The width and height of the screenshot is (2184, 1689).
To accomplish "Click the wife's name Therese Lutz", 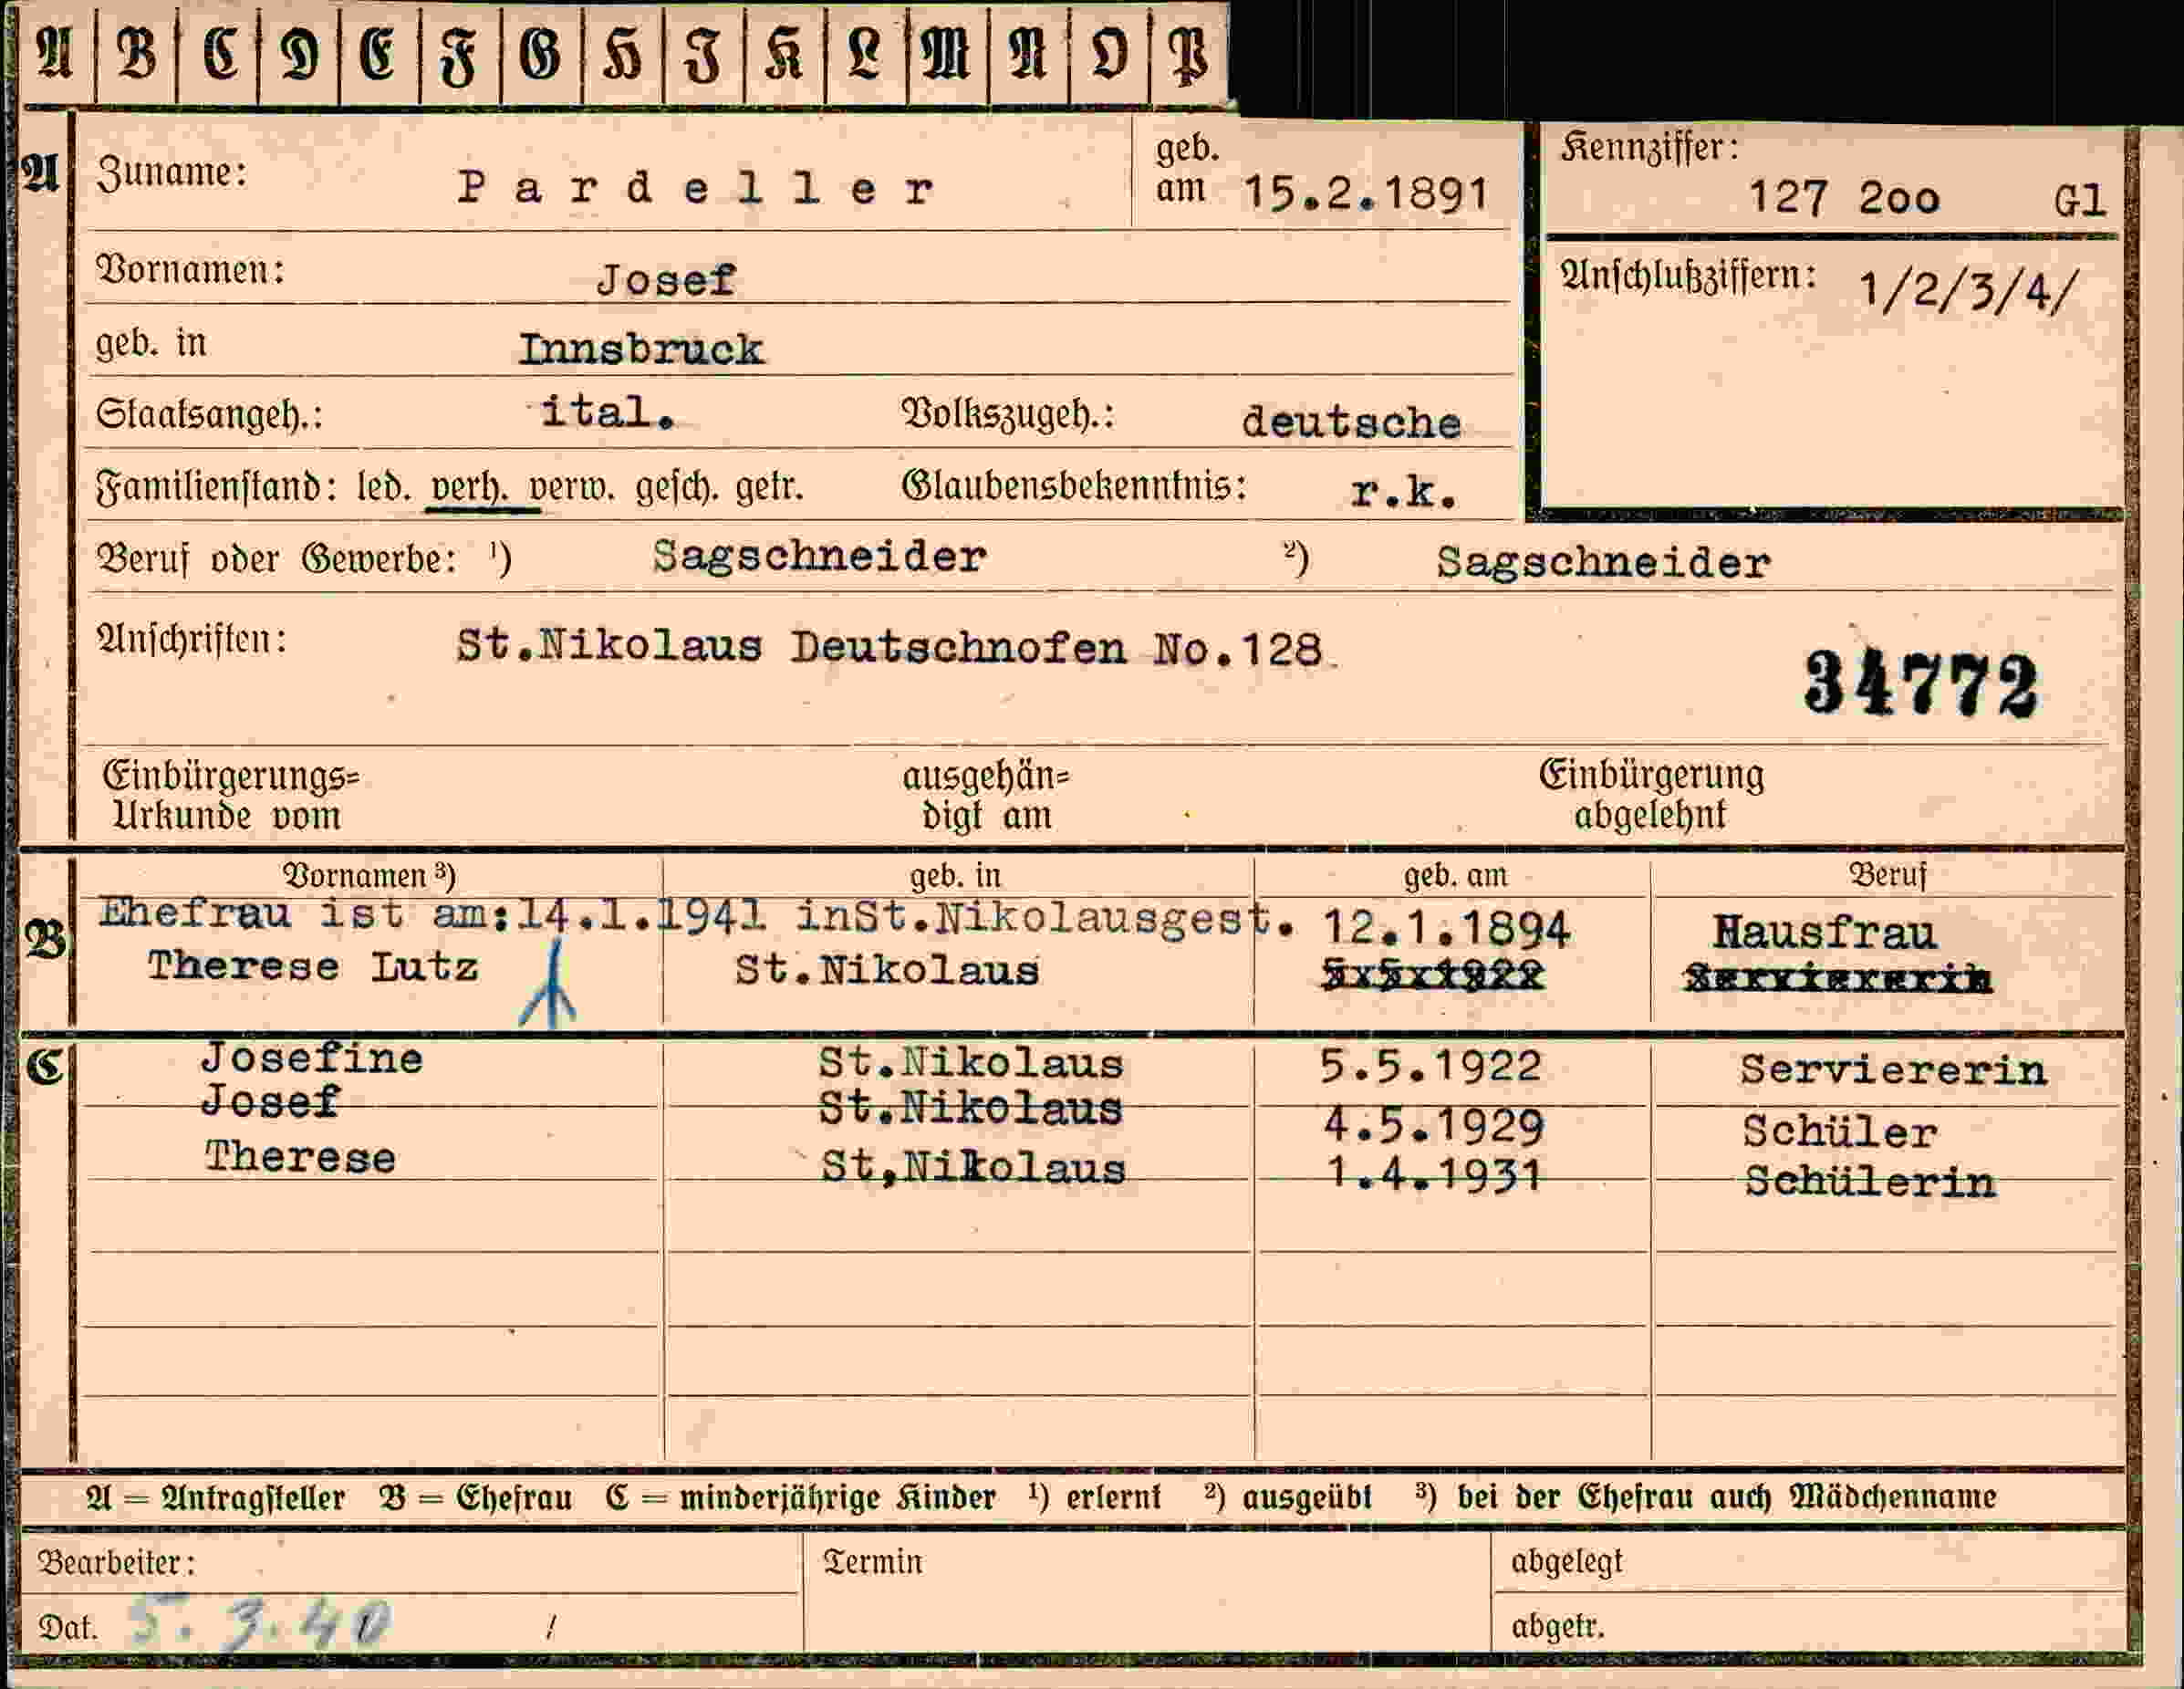I will coord(313,967).
